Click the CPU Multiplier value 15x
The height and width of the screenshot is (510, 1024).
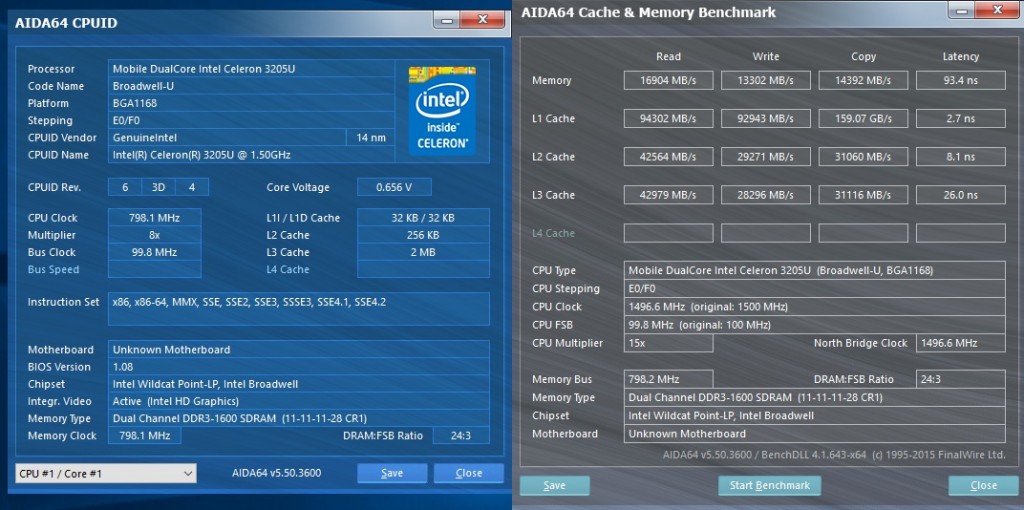[668, 343]
